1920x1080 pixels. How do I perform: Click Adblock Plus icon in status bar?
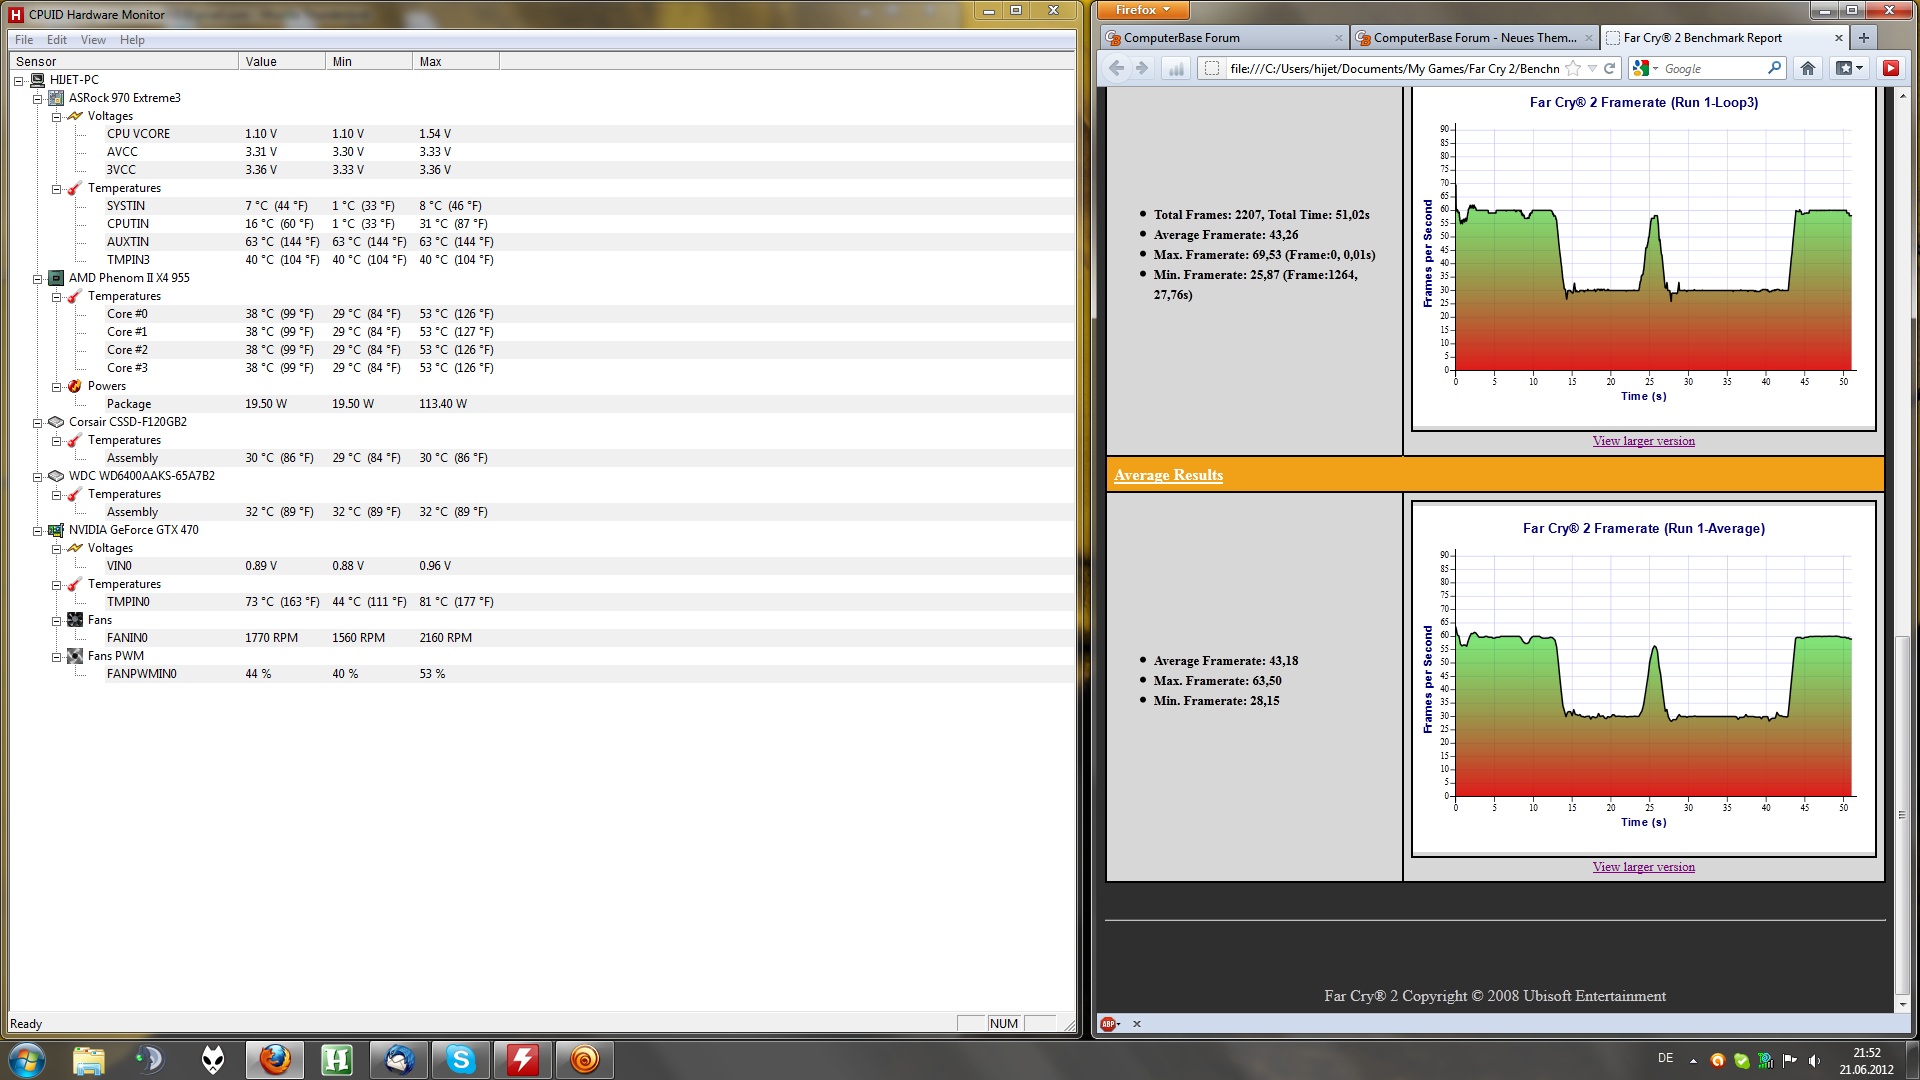[1108, 1024]
